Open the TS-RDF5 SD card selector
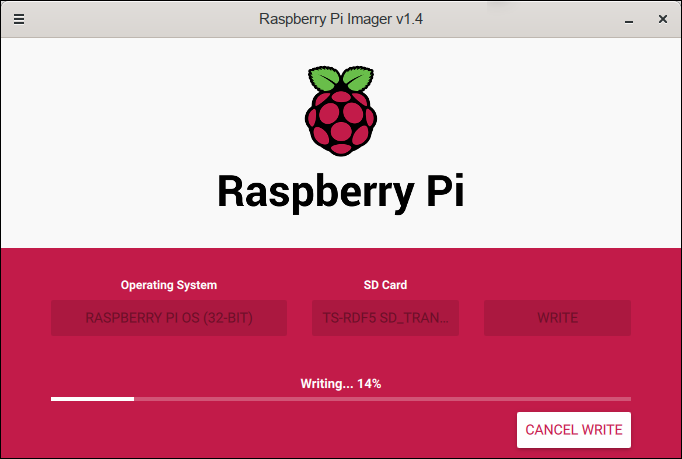This screenshot has width=682, height=459. click(385, 318)
